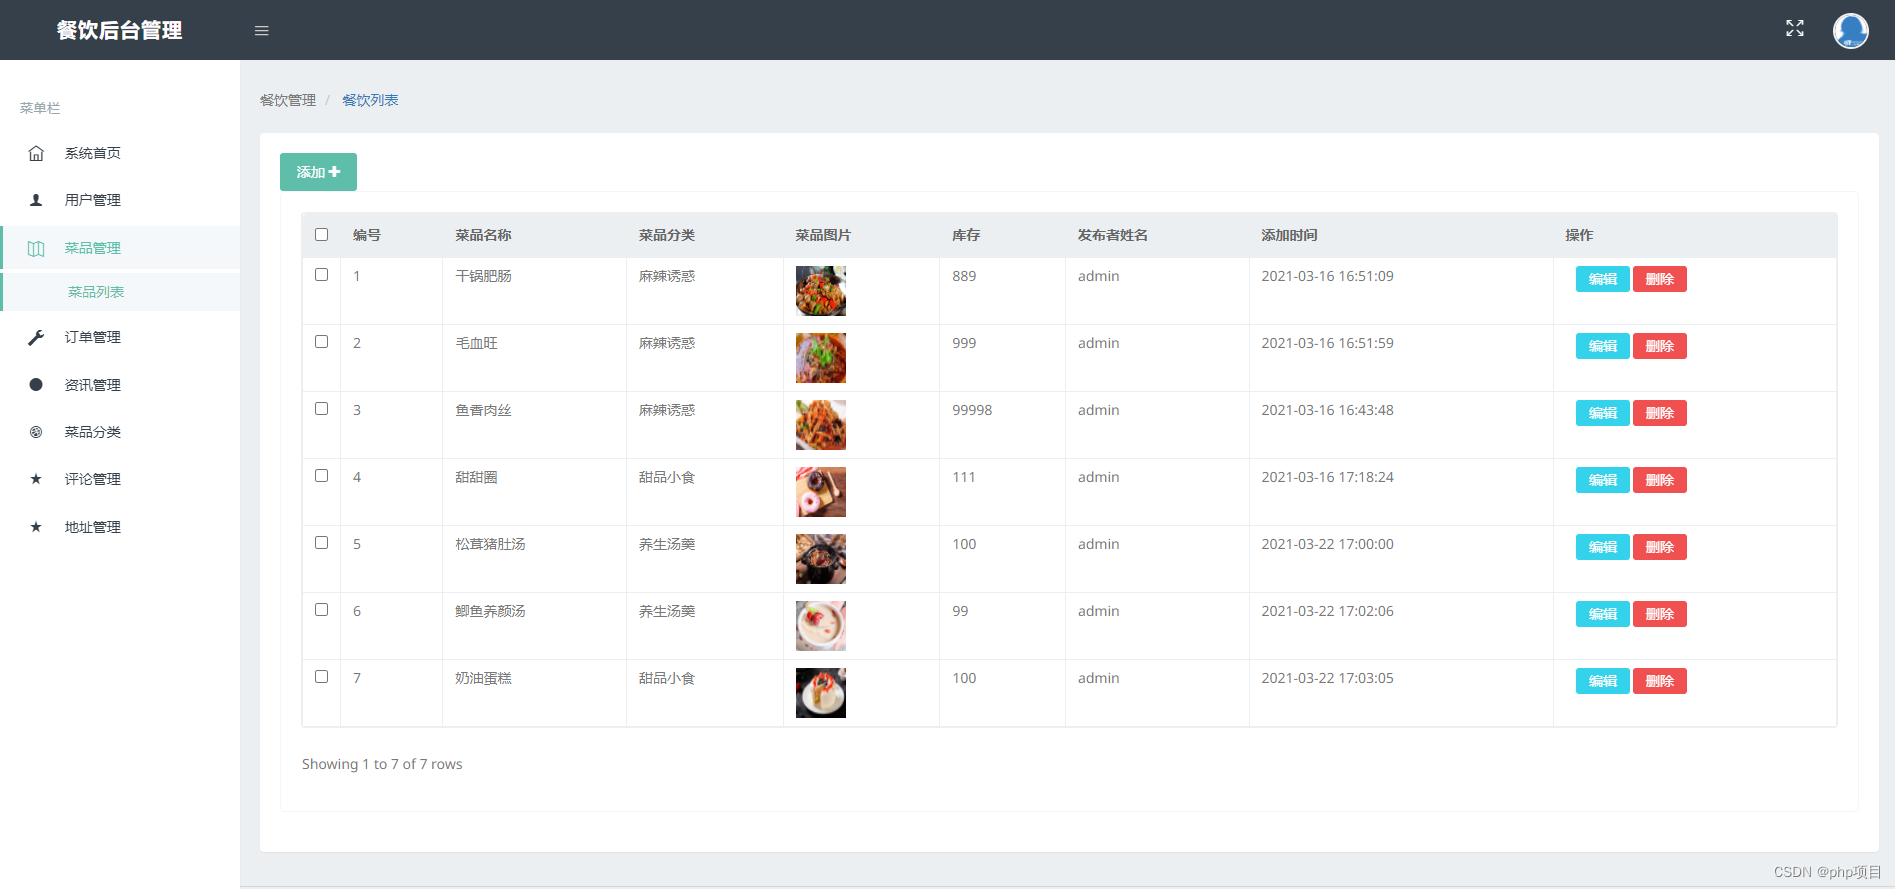Click the 餐饮列表 breadcrumb link
This screenshot has height=889, width=1895.
pyautogui.click(x=370, y=100)
